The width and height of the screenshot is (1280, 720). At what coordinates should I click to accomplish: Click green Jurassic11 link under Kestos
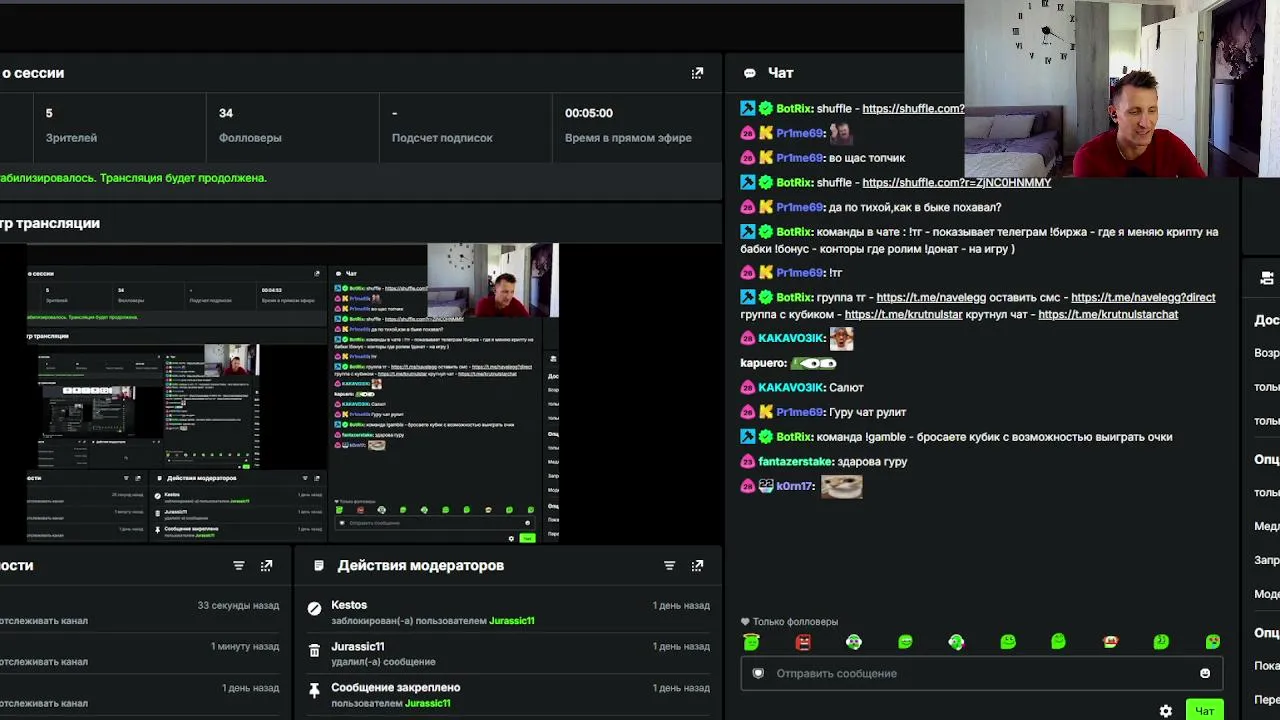tap(511, 621)
